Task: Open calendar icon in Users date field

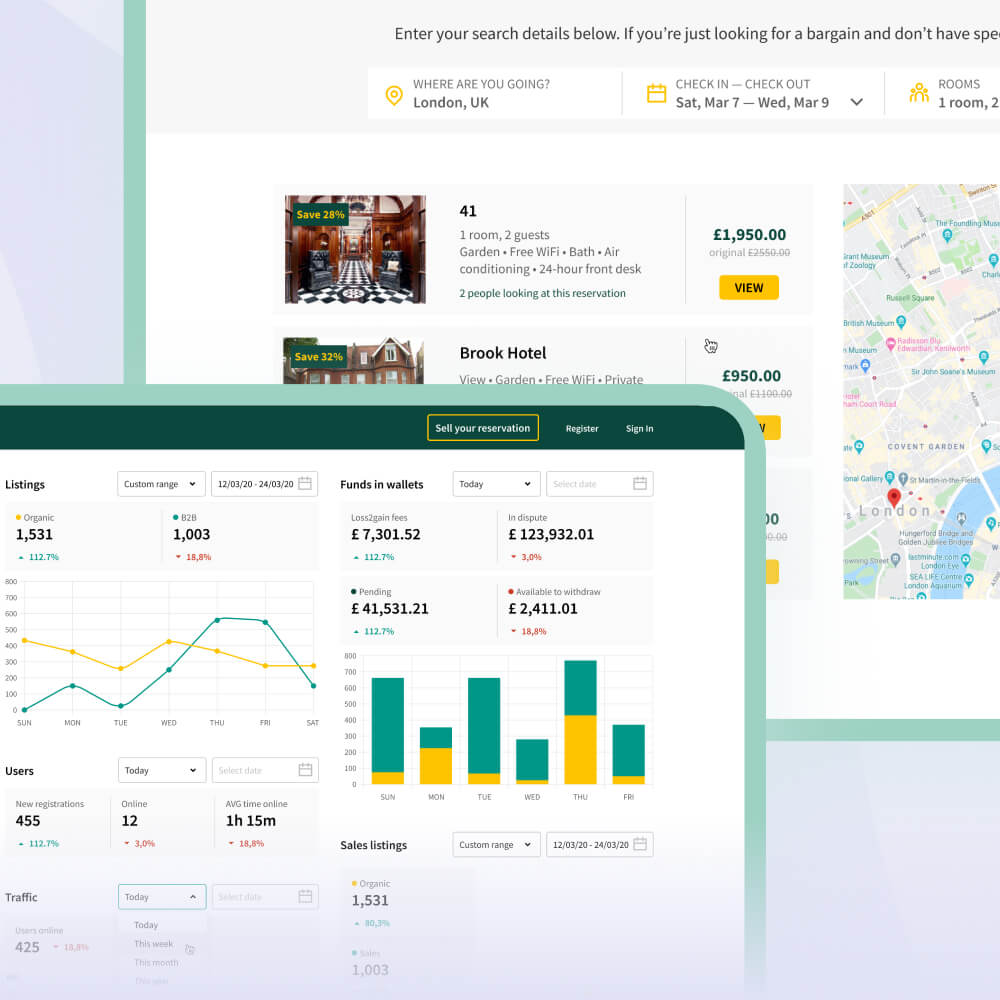Action: tap(305, 770)
